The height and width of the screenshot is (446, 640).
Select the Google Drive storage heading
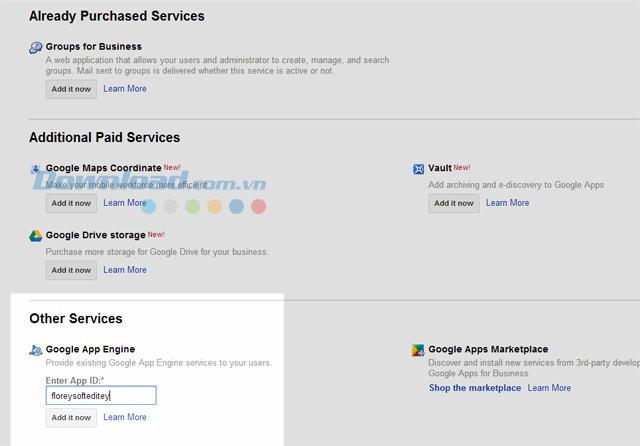tap(96, 235)
